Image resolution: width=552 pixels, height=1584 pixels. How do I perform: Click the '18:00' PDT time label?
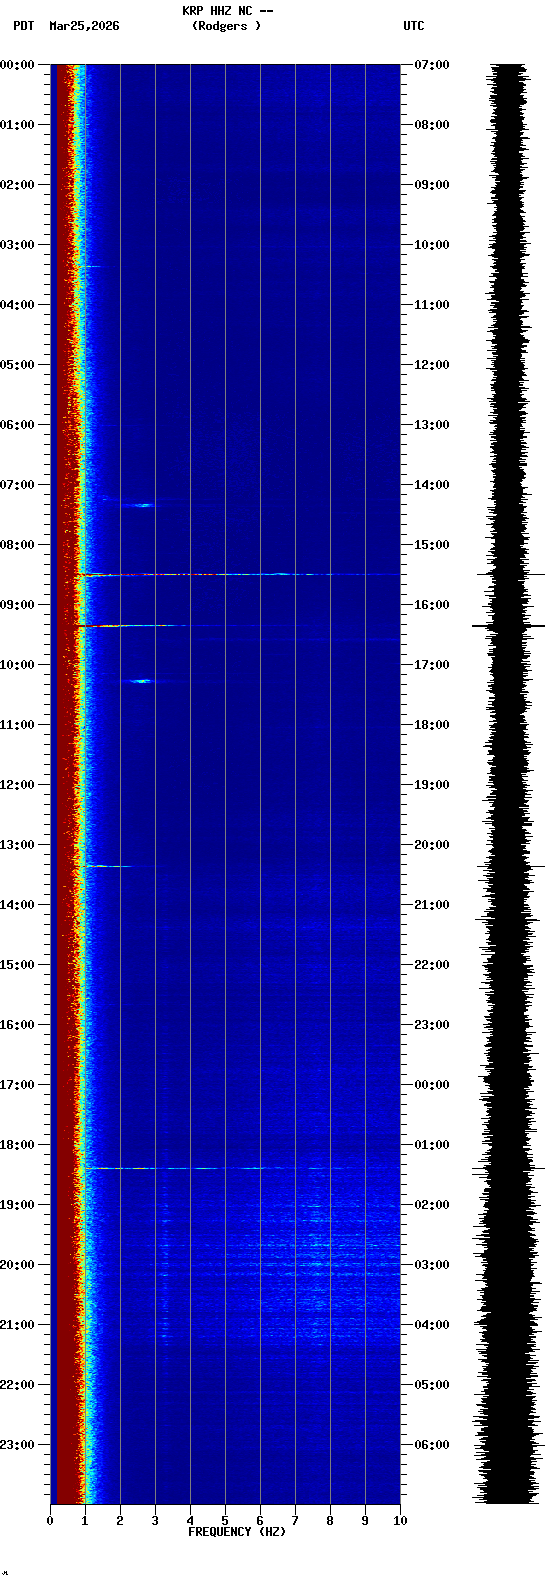click(x=17, y=1145)
